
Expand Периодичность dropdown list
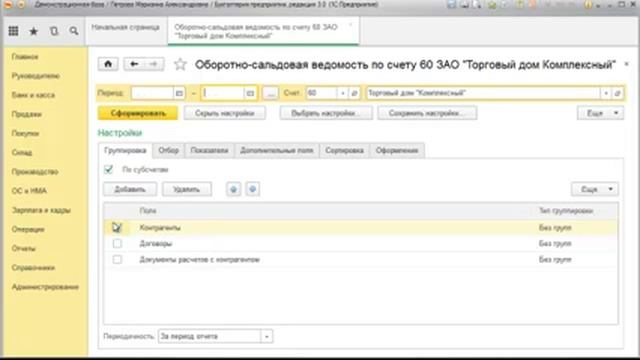pos(267,337)
